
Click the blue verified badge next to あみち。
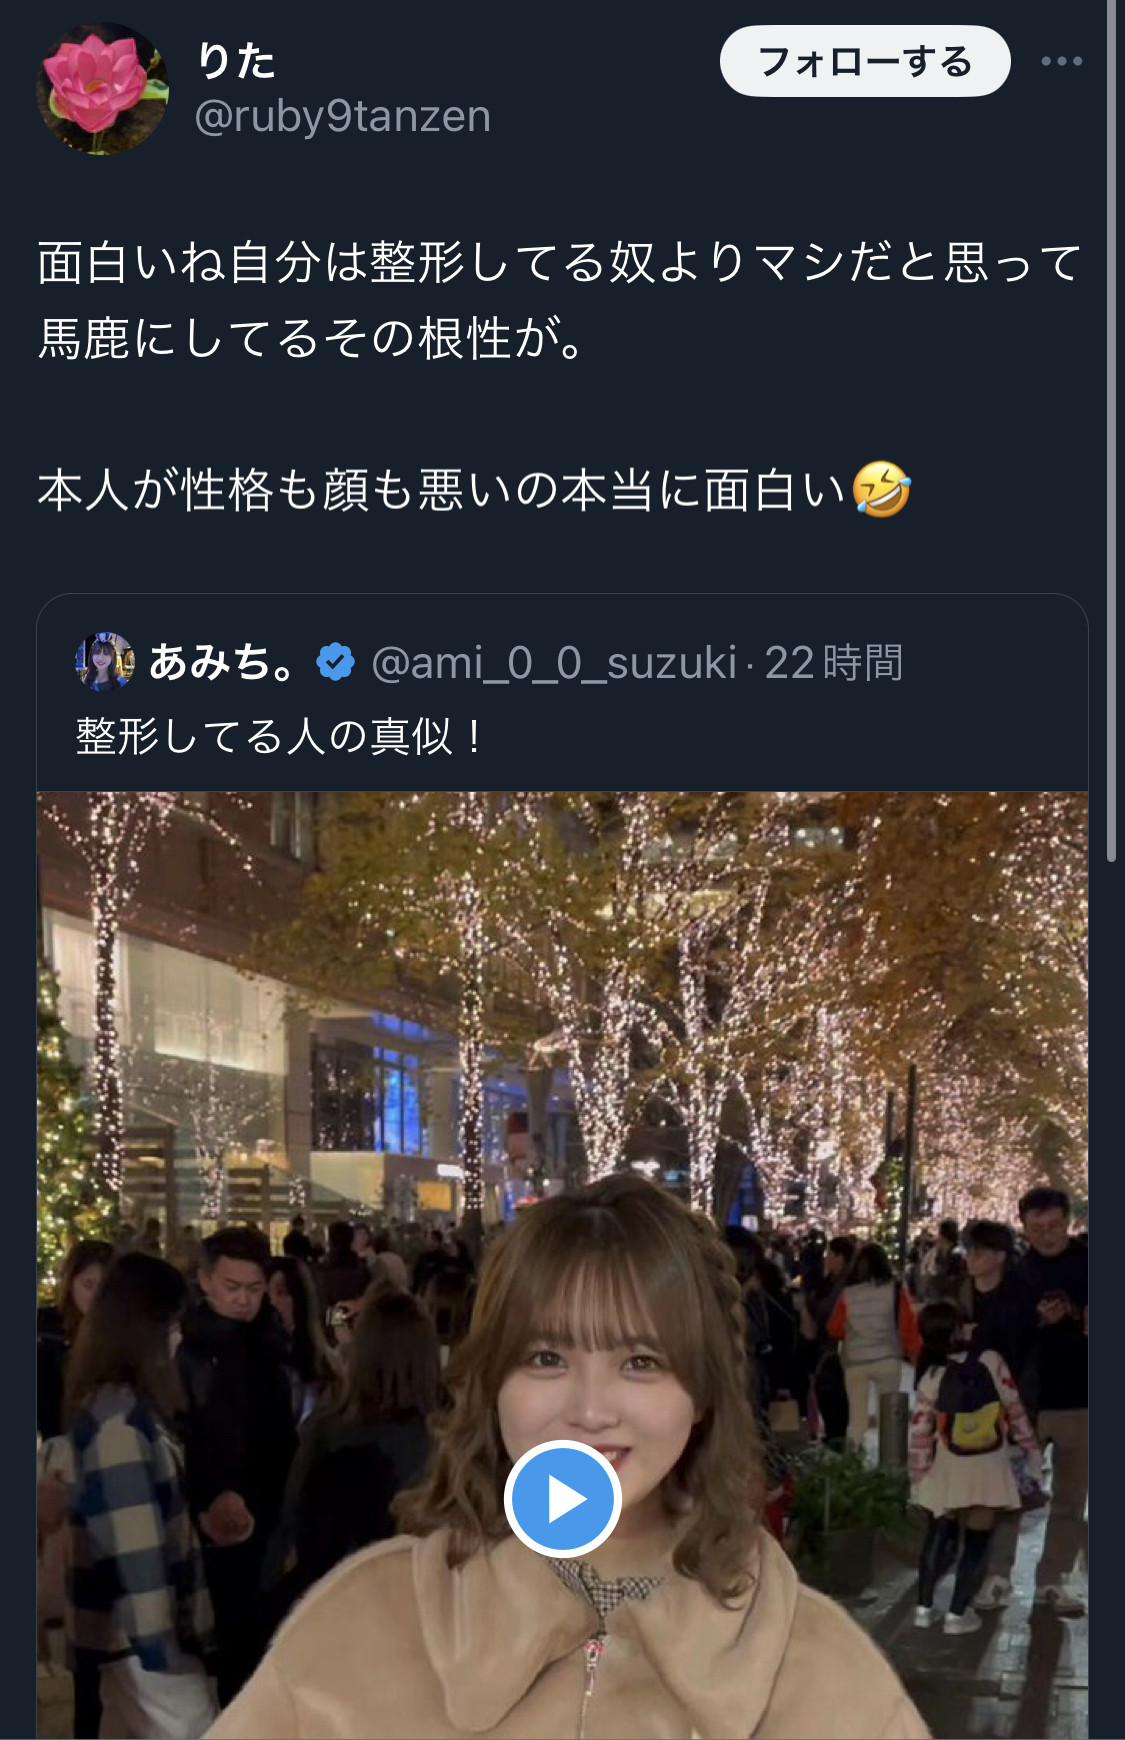point(335,662)
